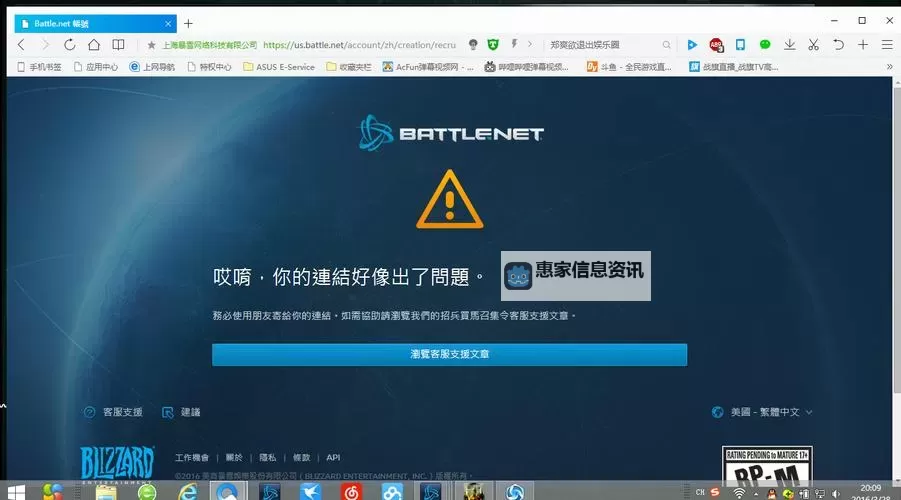Screen dimensions: 901x500
Task: Open Internet Explorer from taskbar
Action: coord(188,492)
